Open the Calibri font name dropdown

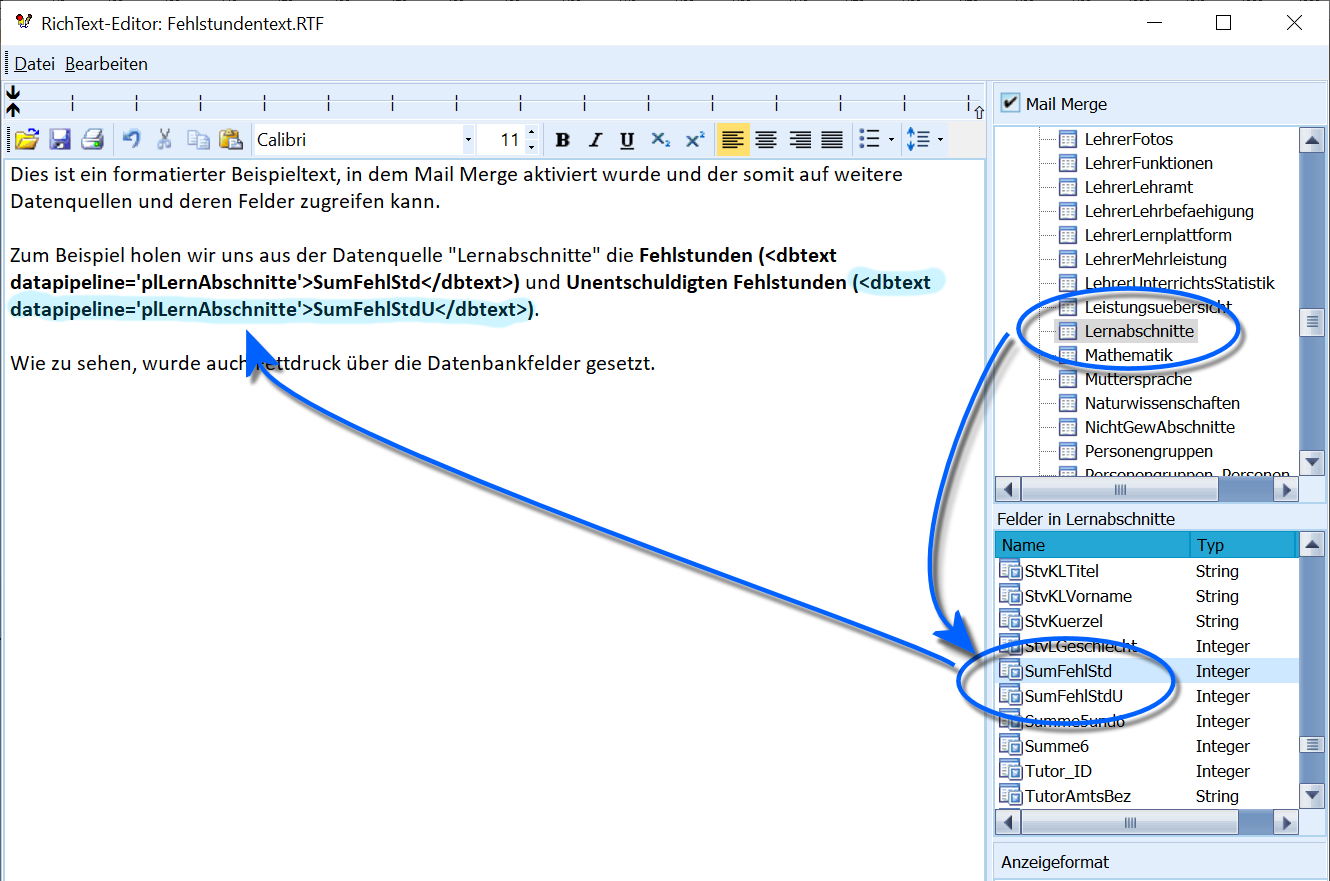point(468,140)
